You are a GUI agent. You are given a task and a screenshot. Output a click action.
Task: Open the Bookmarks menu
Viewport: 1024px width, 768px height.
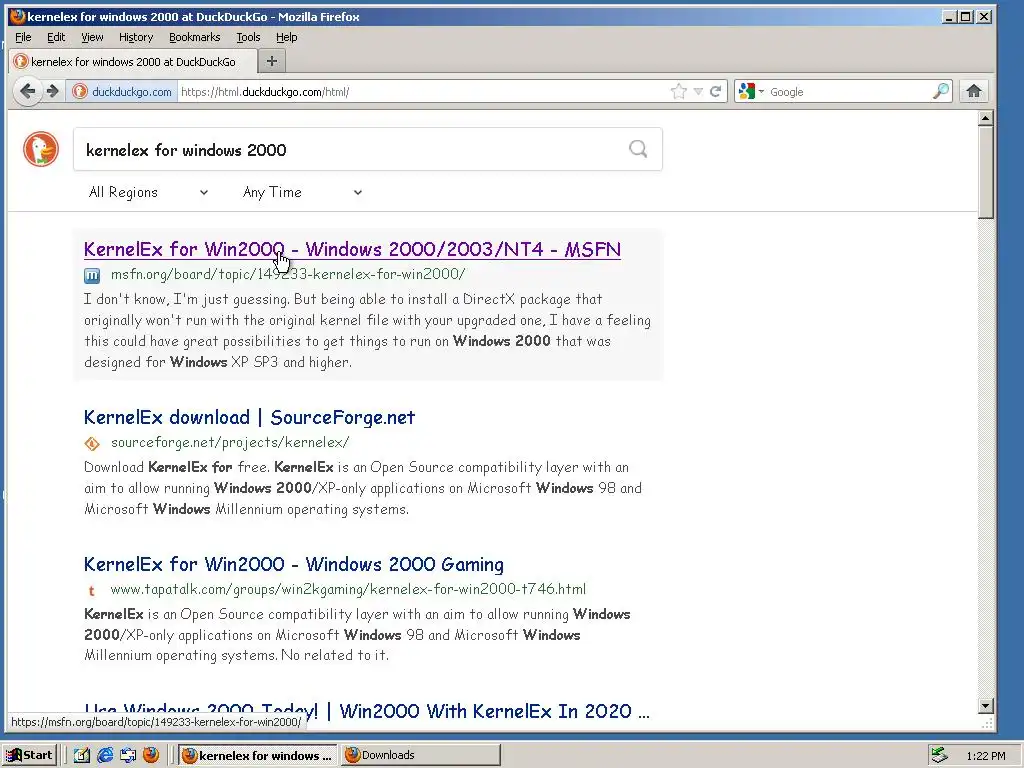(x=195, y=37)
